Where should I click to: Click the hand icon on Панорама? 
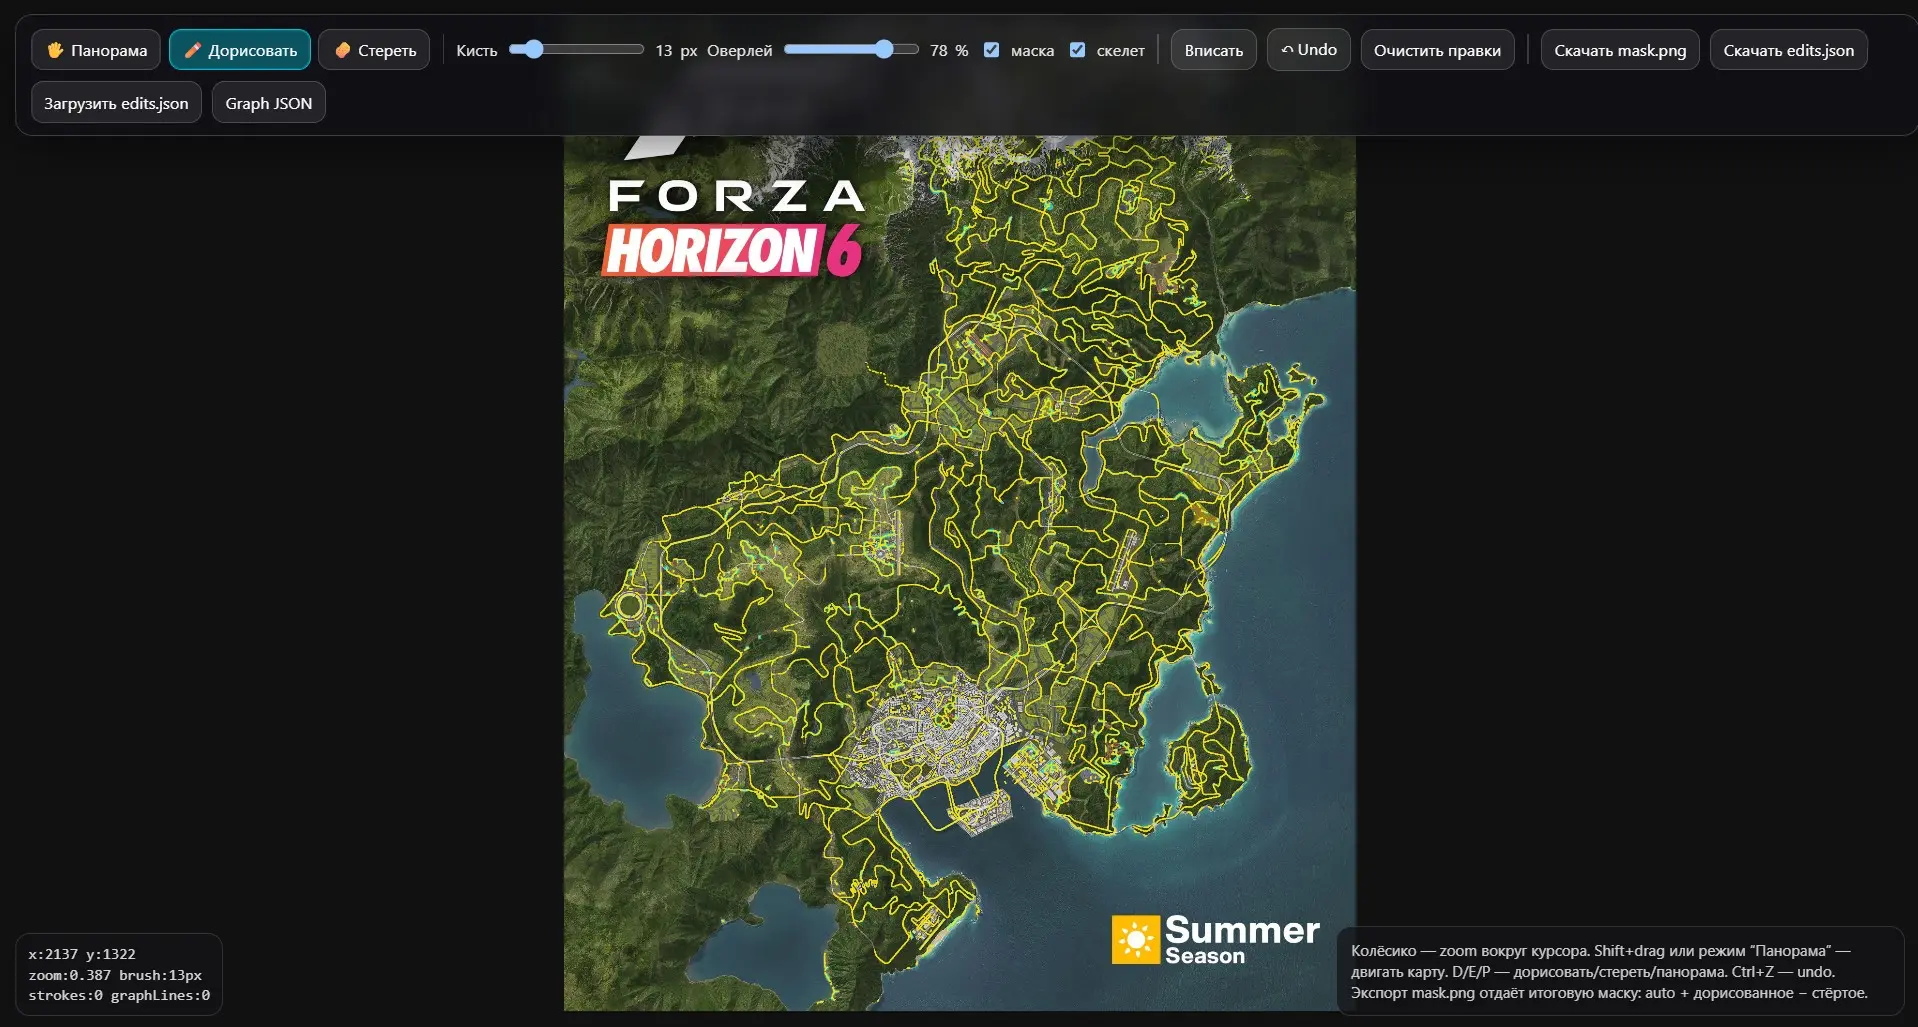click(x=55, y=50)
